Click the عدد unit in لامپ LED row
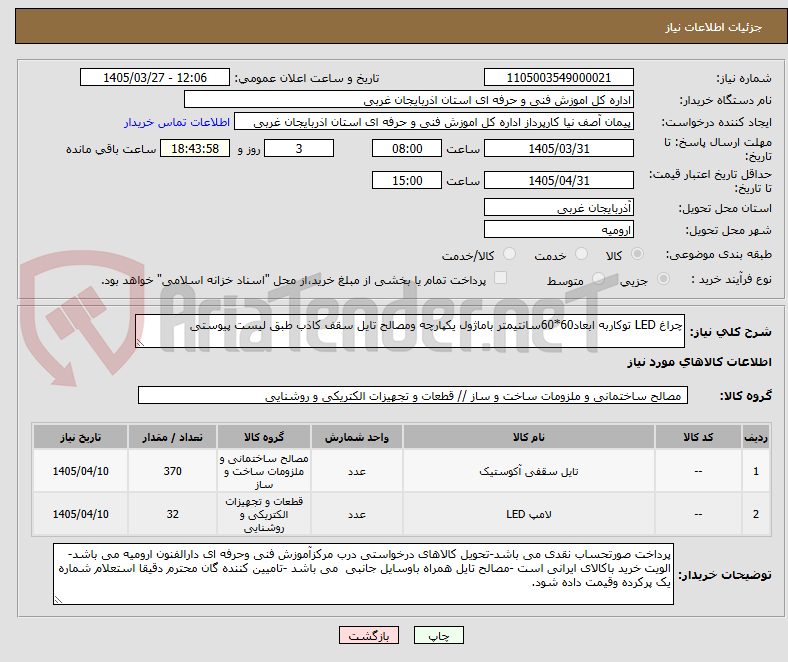This screenshot has width=788, height=662. point(357,514)
